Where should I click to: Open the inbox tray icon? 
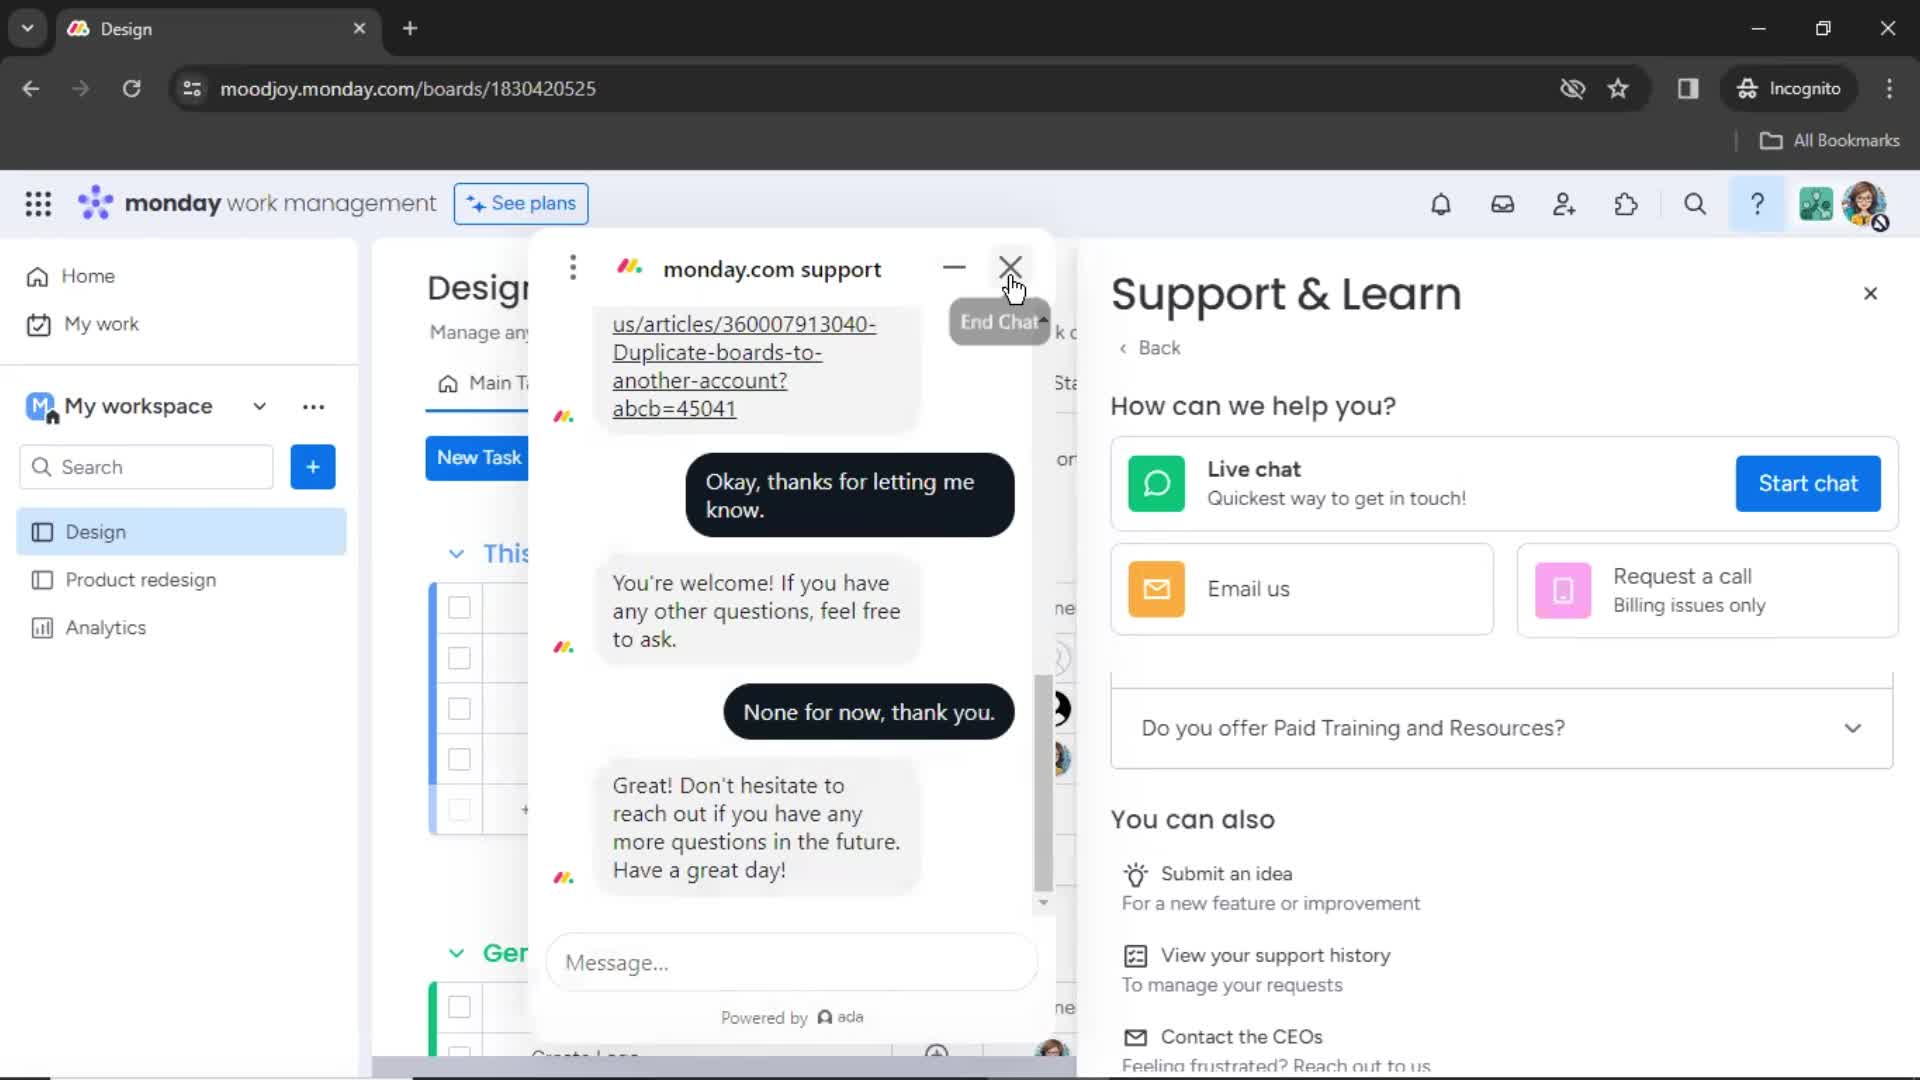point(1502,204)
